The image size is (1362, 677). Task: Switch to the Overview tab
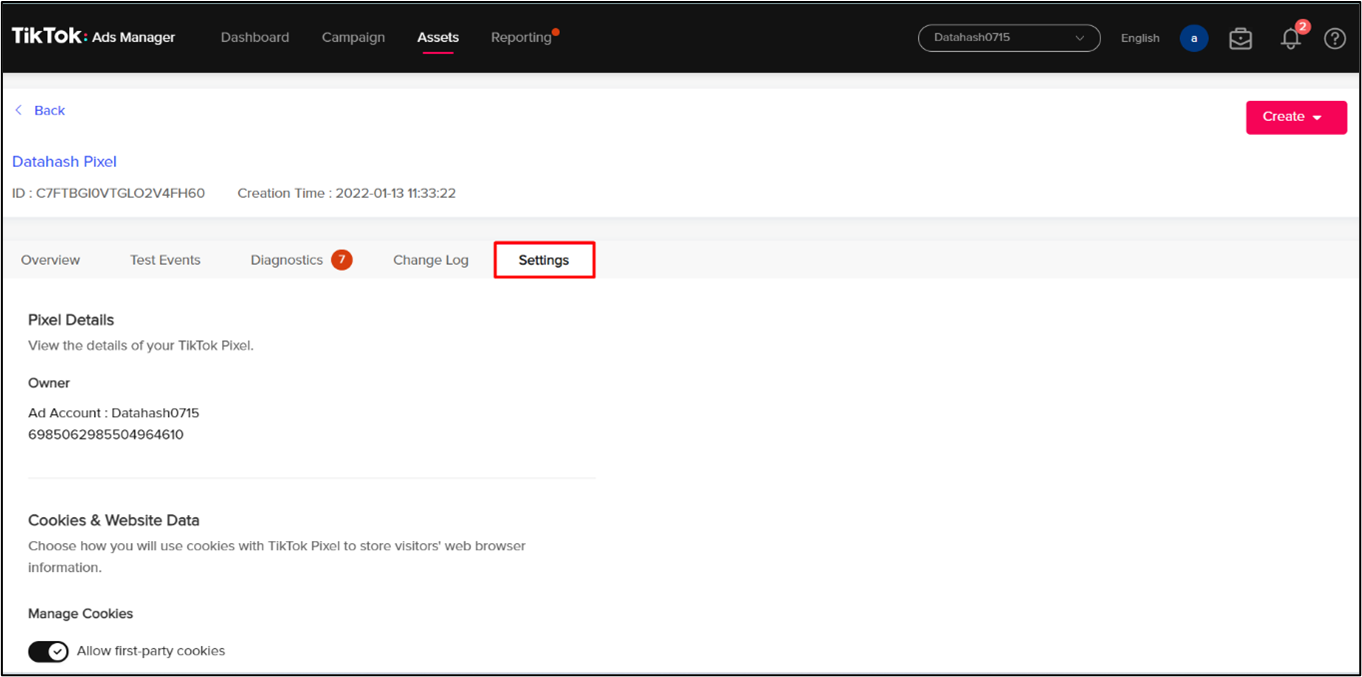[x=50, y=260]
